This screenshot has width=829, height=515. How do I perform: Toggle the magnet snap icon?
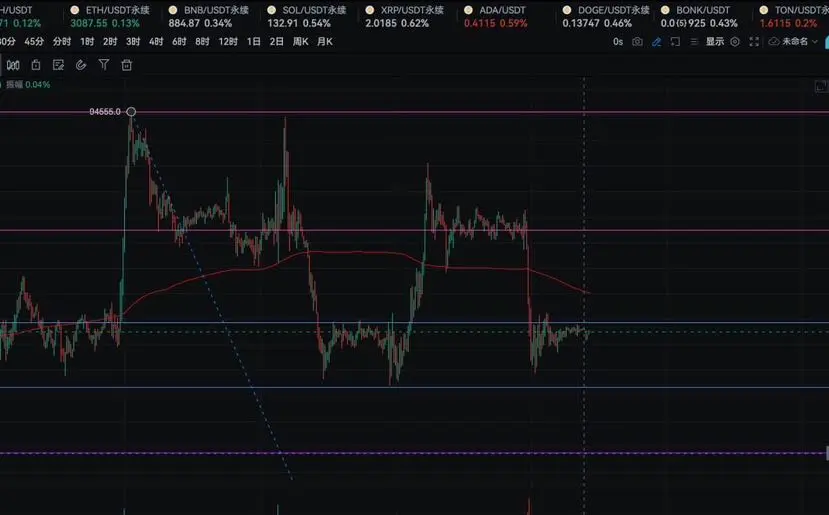coord(81,65)
